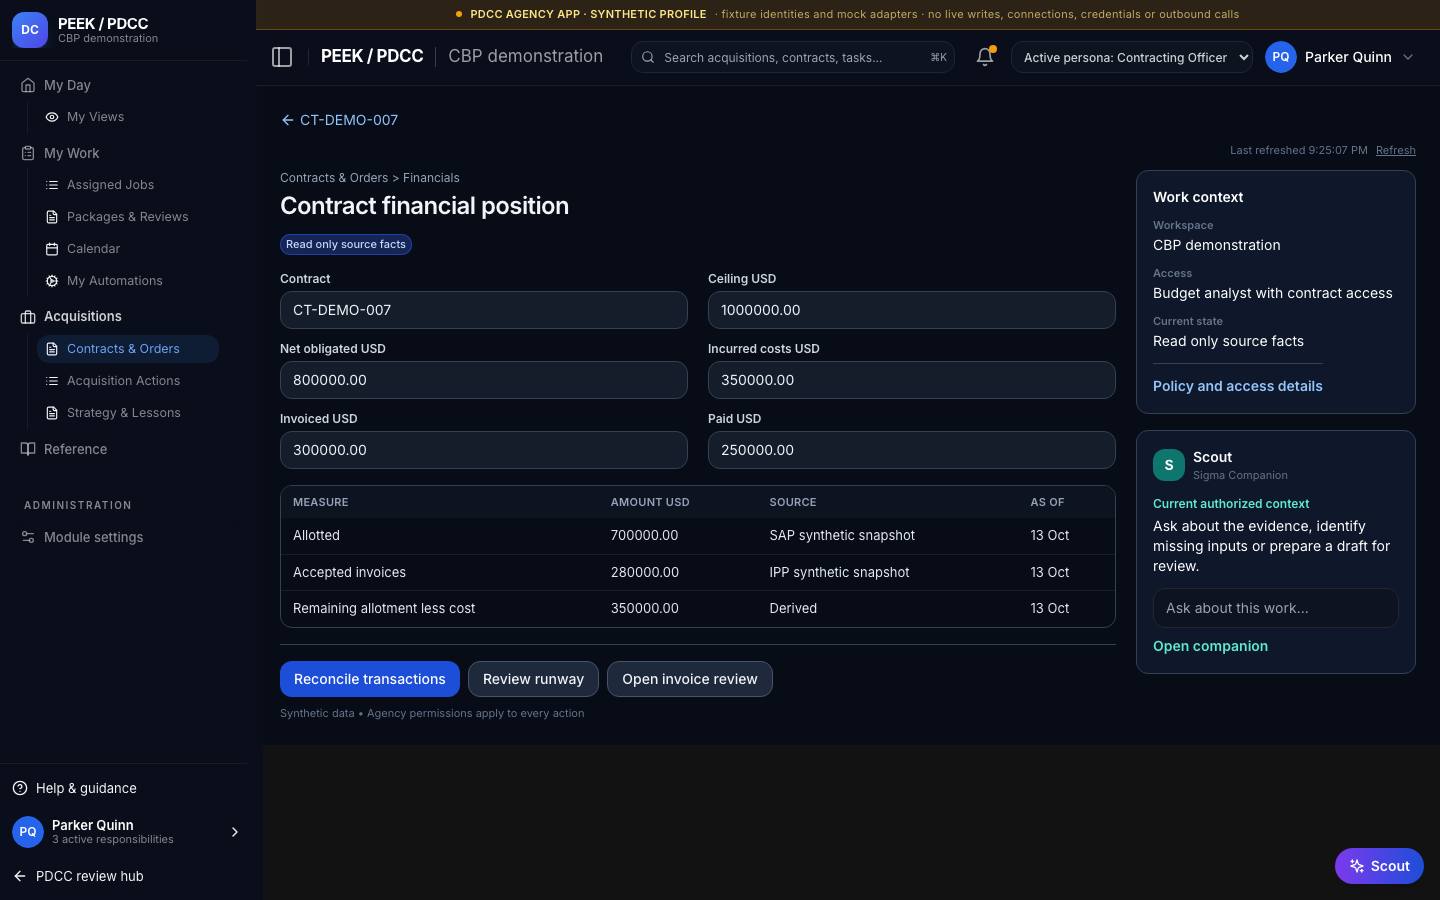The width and height of the screenshot is (1440, 900).
Task: Open Packages & Reviews
Action: [127, 217]
